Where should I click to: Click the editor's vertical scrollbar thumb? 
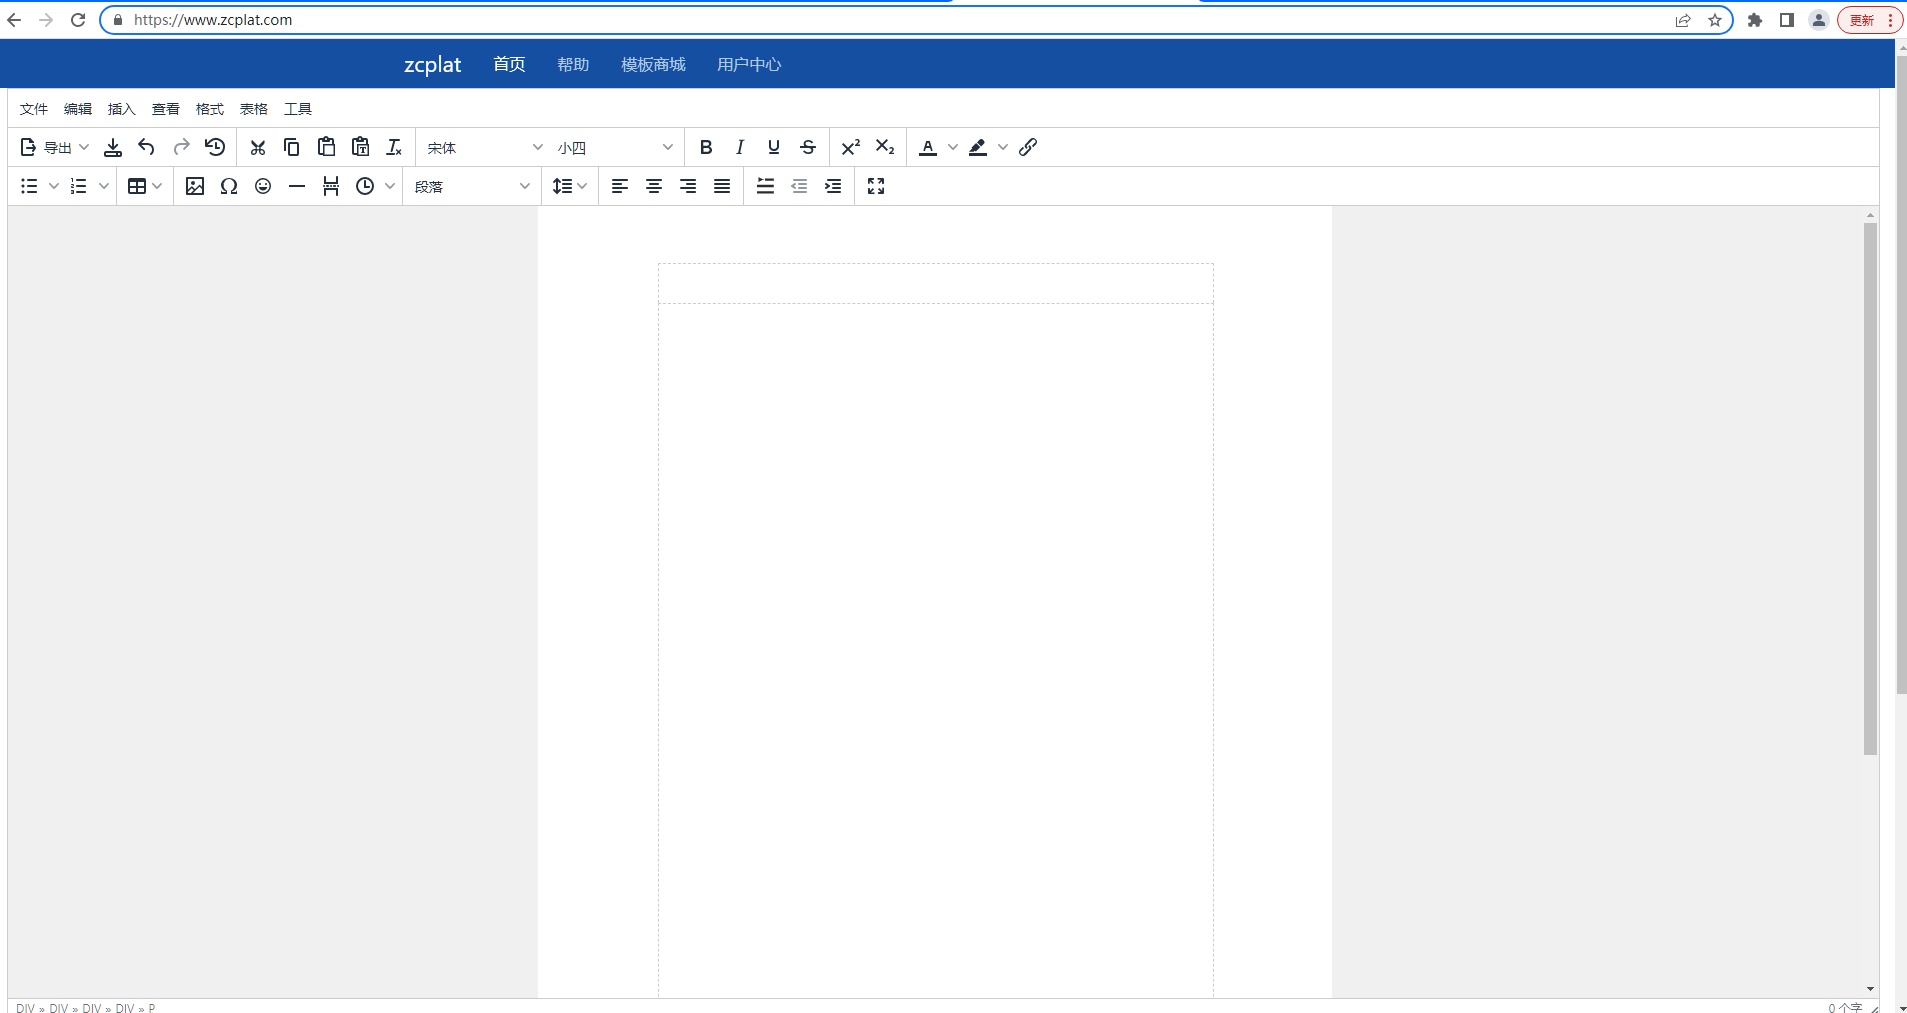(x=1870, y=489)
